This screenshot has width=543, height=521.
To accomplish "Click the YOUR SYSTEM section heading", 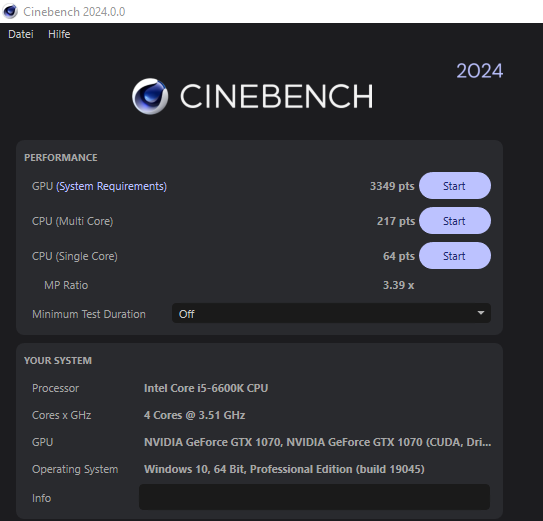I will [x=58, y=361].
